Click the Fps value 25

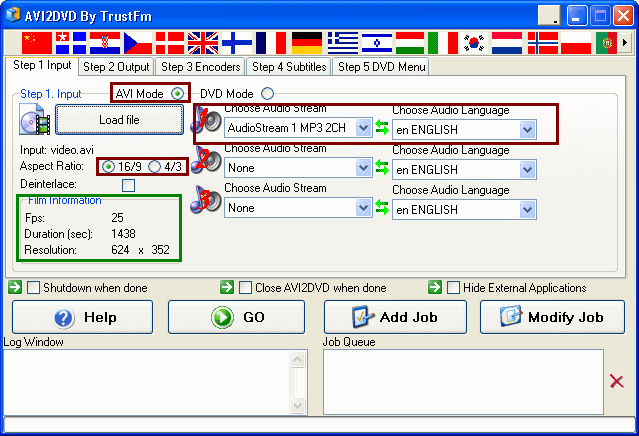coord(117,218)
